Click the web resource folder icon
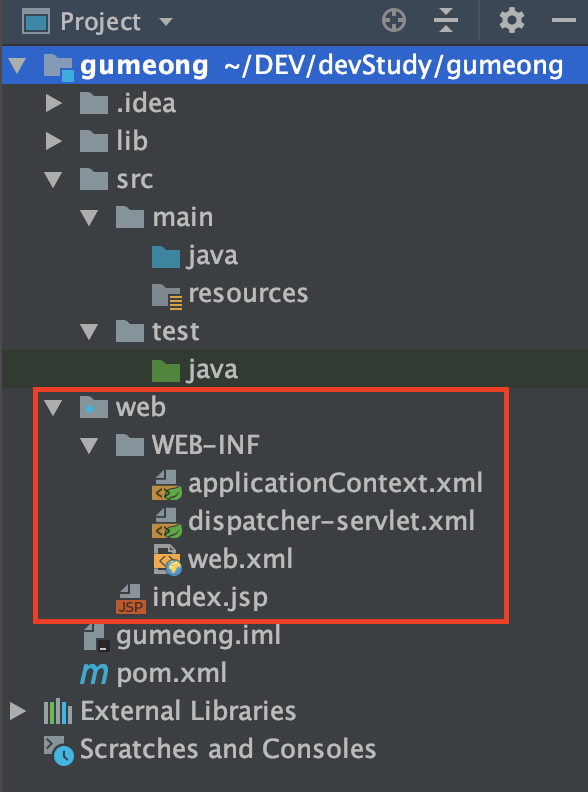The width and height of the screenshot is (588, 792). pyautogui.click(x=94, y=408)
